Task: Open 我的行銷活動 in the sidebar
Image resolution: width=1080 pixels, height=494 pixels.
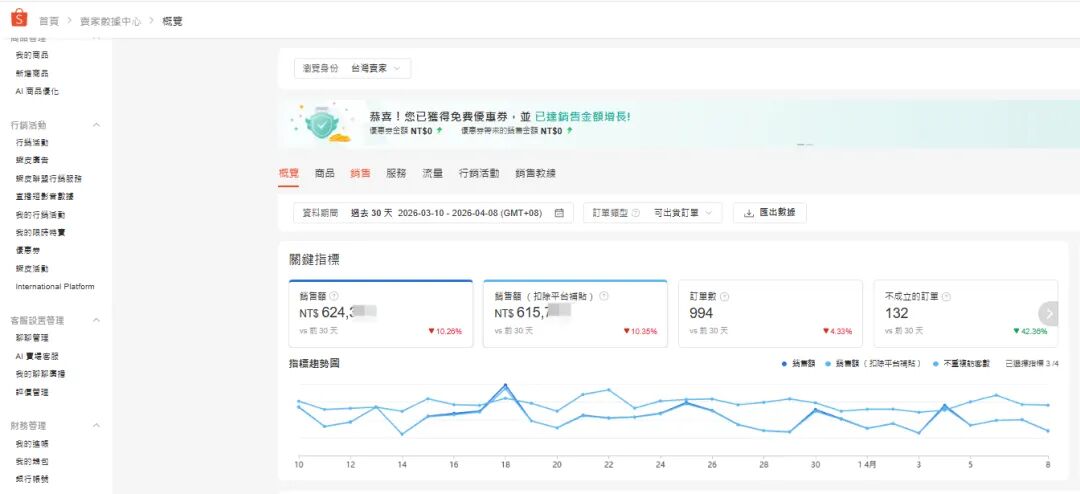Action: (x=41, y=215)
